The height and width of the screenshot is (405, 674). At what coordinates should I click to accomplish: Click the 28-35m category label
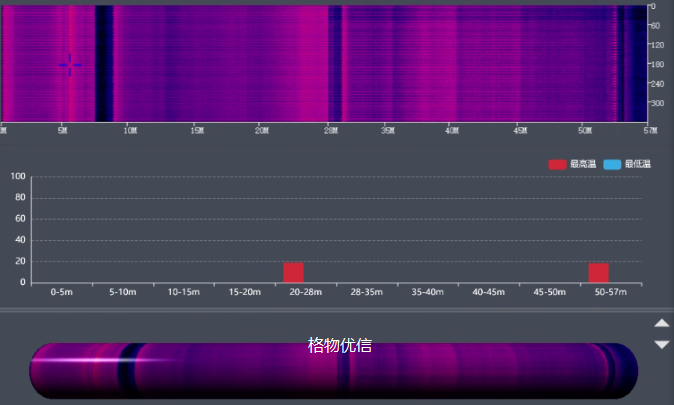[367, 292]
